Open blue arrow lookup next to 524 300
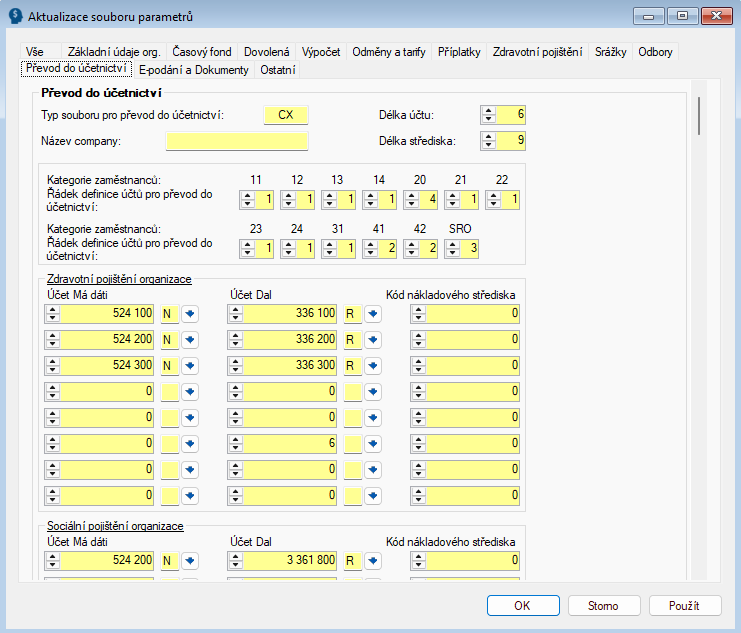 click(x=190, y=365)
